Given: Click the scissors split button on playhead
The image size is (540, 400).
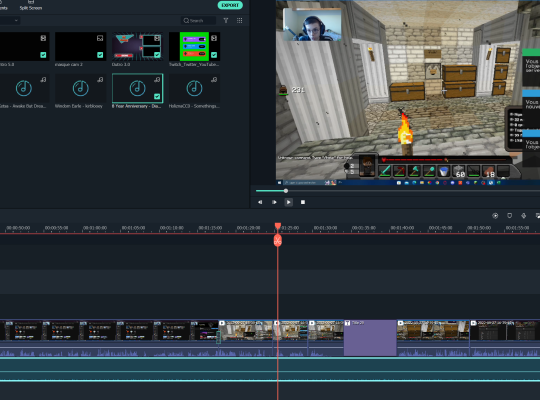Looking at the screenshot, I should (278, 240).
